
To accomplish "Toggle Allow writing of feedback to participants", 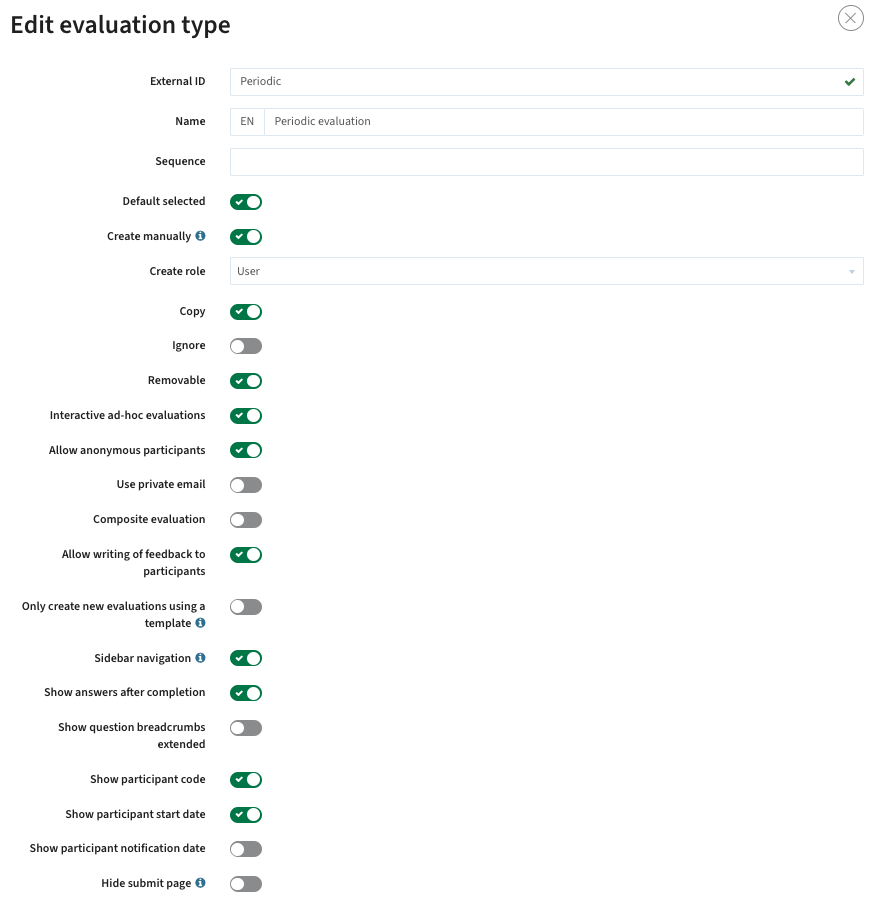I will (246, 555).
